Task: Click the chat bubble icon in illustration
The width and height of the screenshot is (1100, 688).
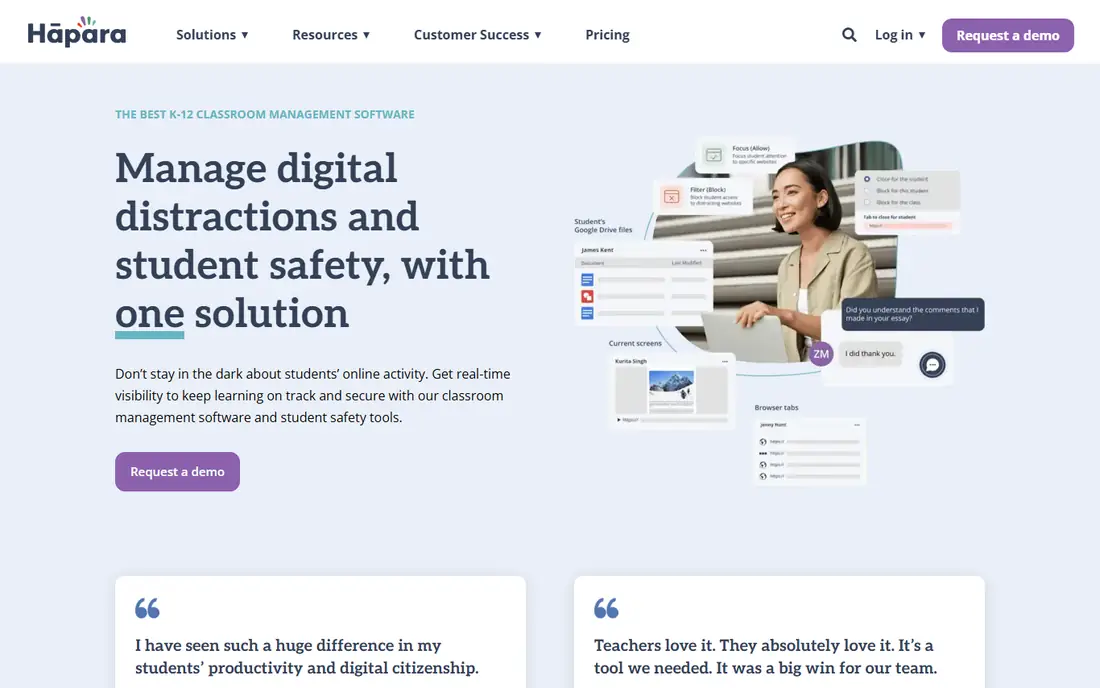Action: [932, 365]
